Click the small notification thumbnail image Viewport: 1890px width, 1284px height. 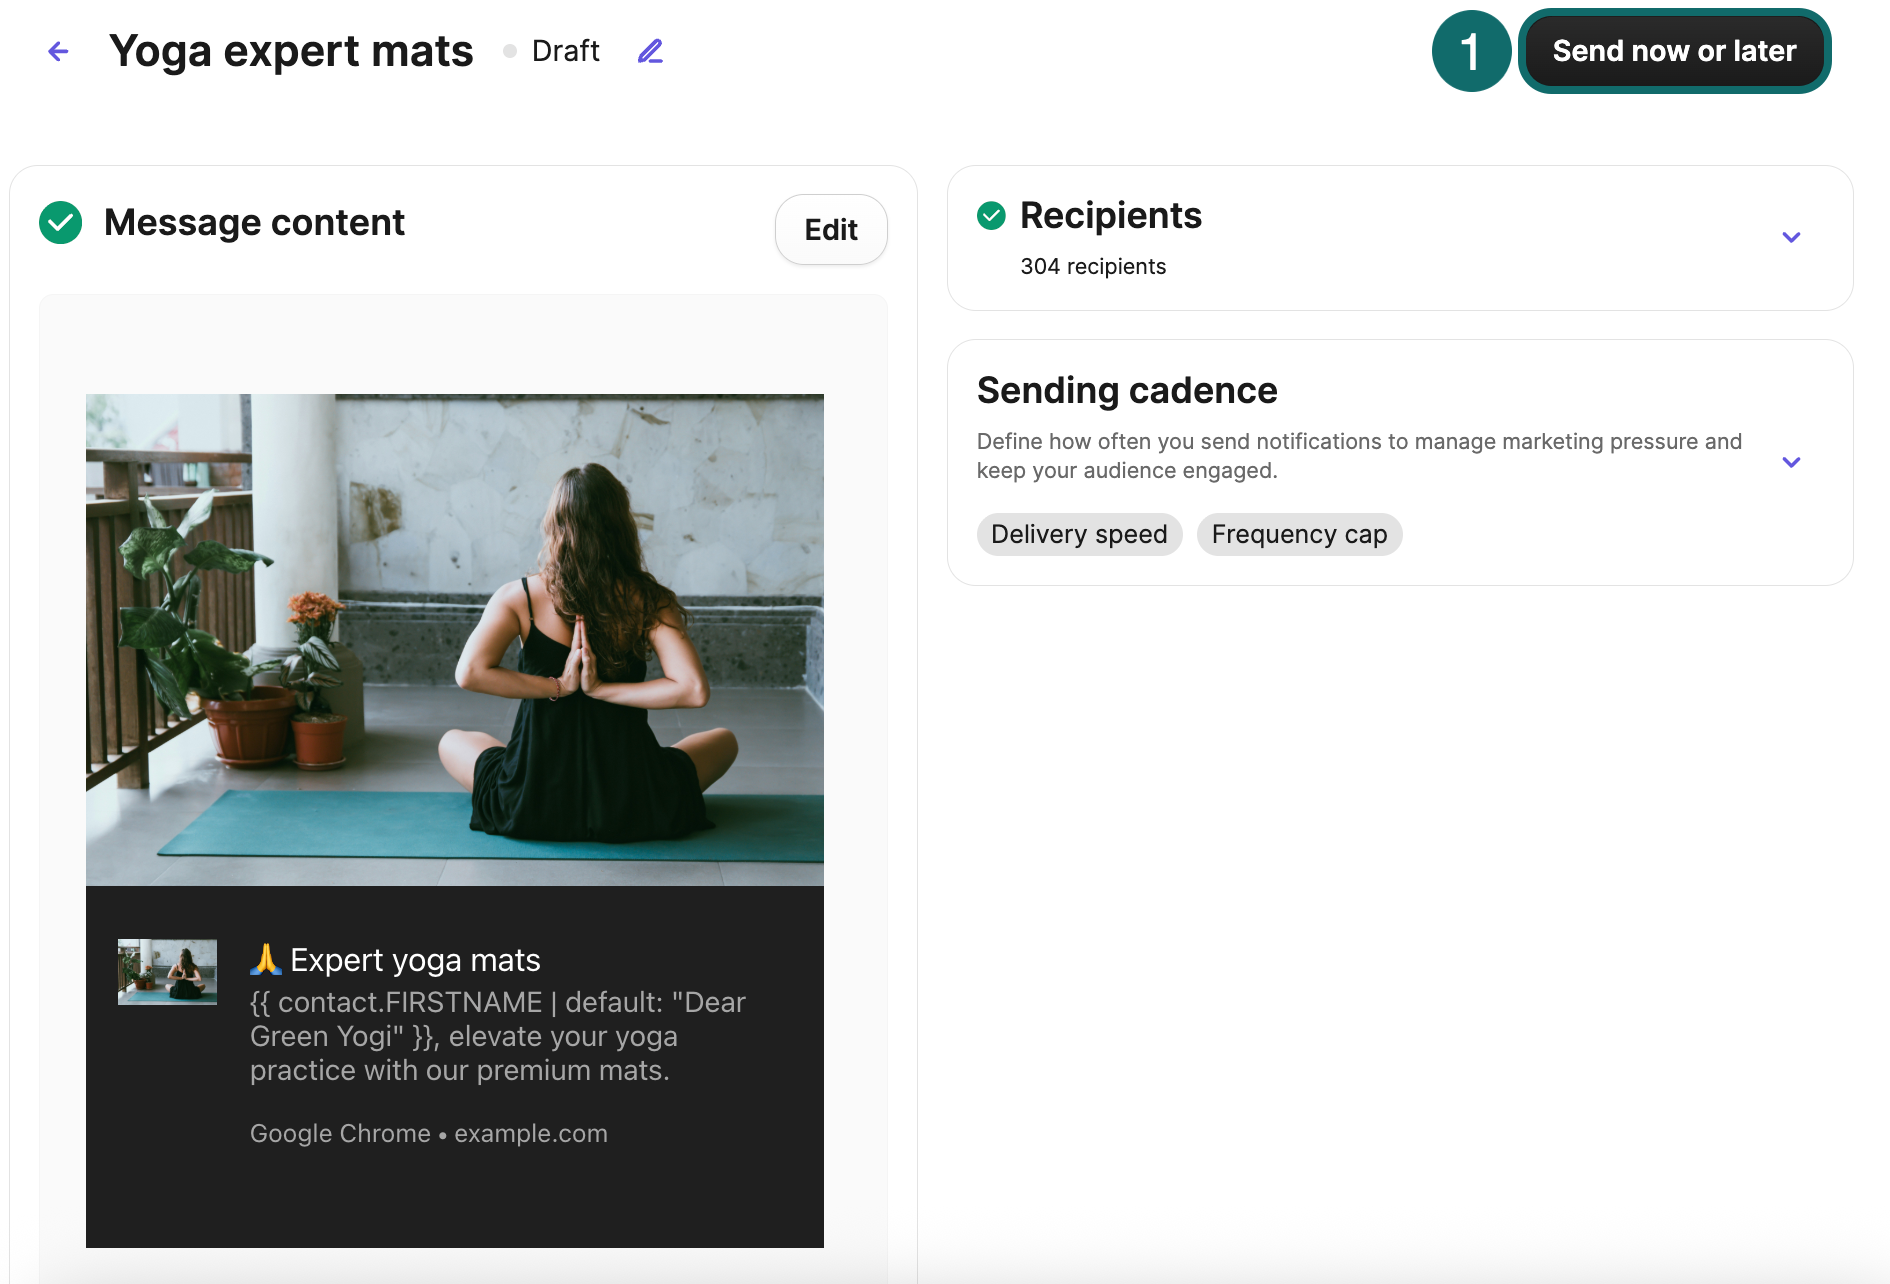click(x=167, y=971)
